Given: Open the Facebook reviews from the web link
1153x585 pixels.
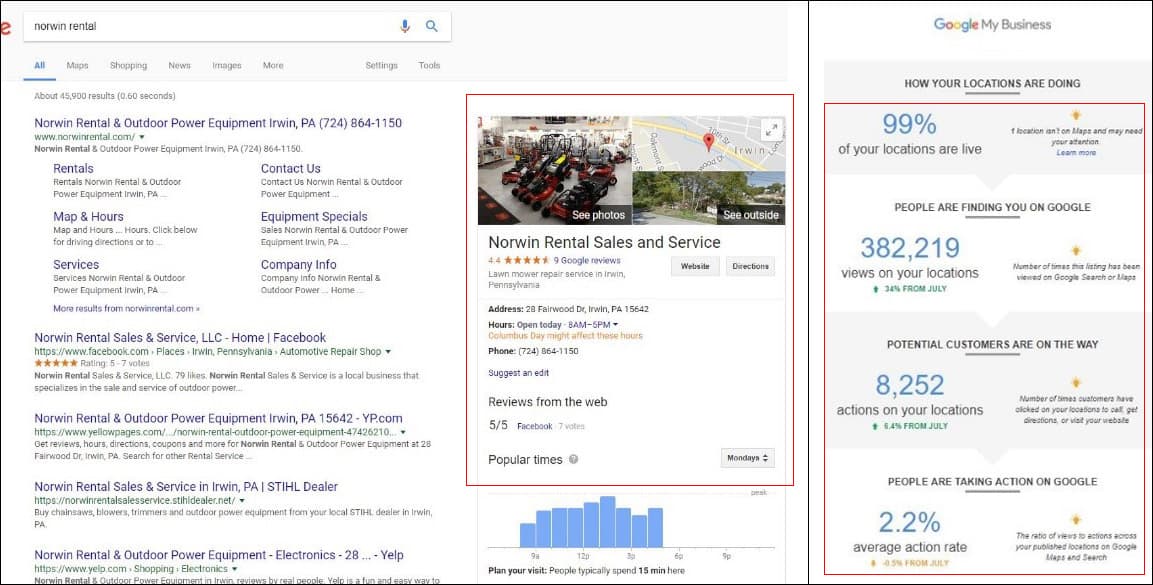Looking at the screenshot, I should (535, 426).
